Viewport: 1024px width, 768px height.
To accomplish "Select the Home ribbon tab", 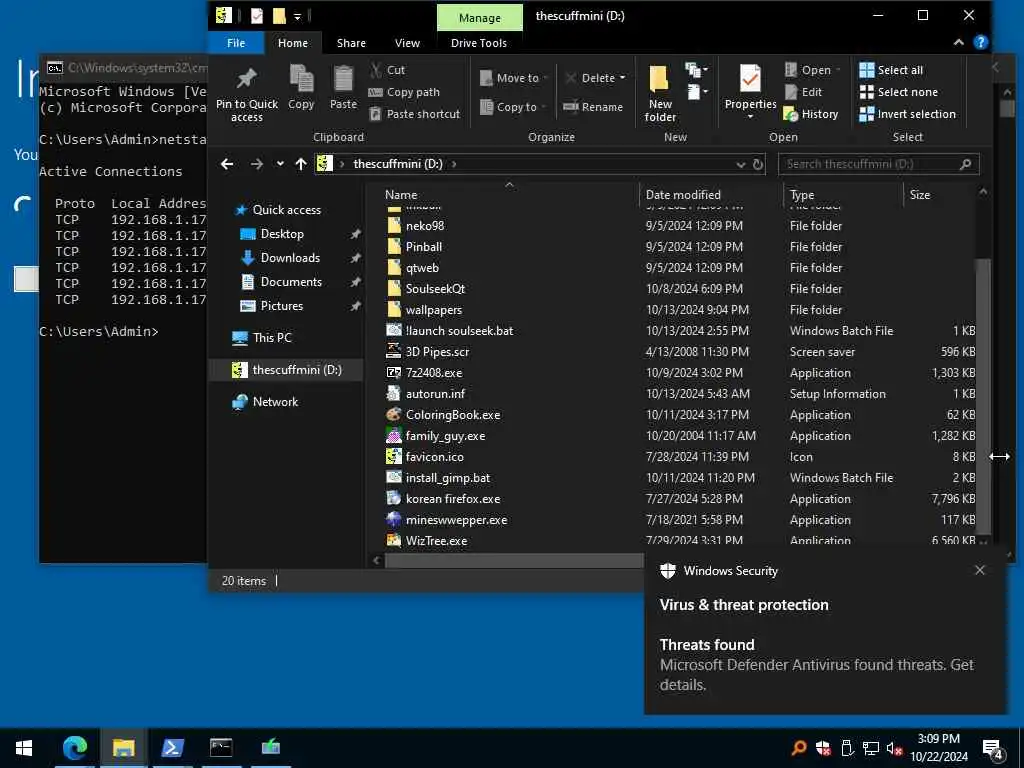I will (x=293, y=43).
